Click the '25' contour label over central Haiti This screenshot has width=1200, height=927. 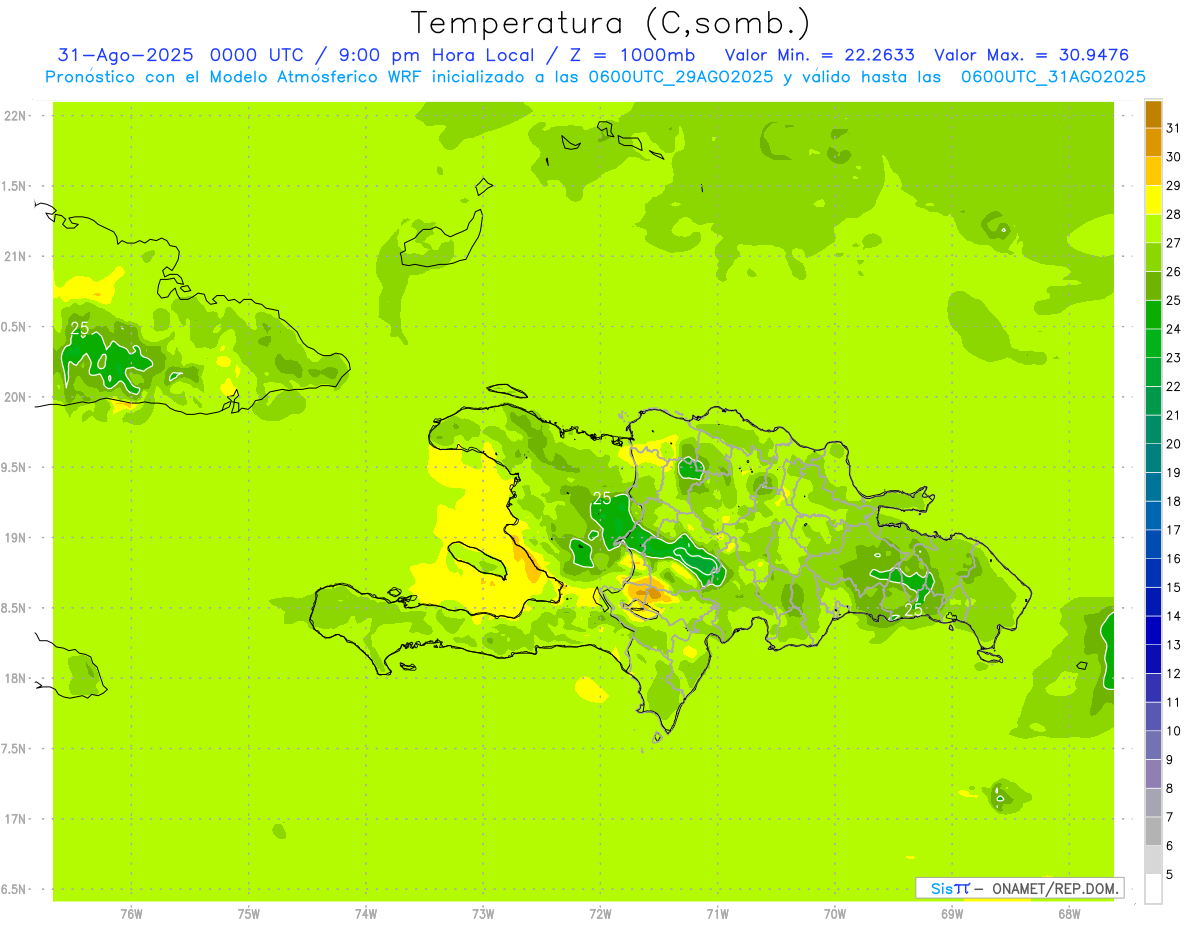[x=602, y=497]
